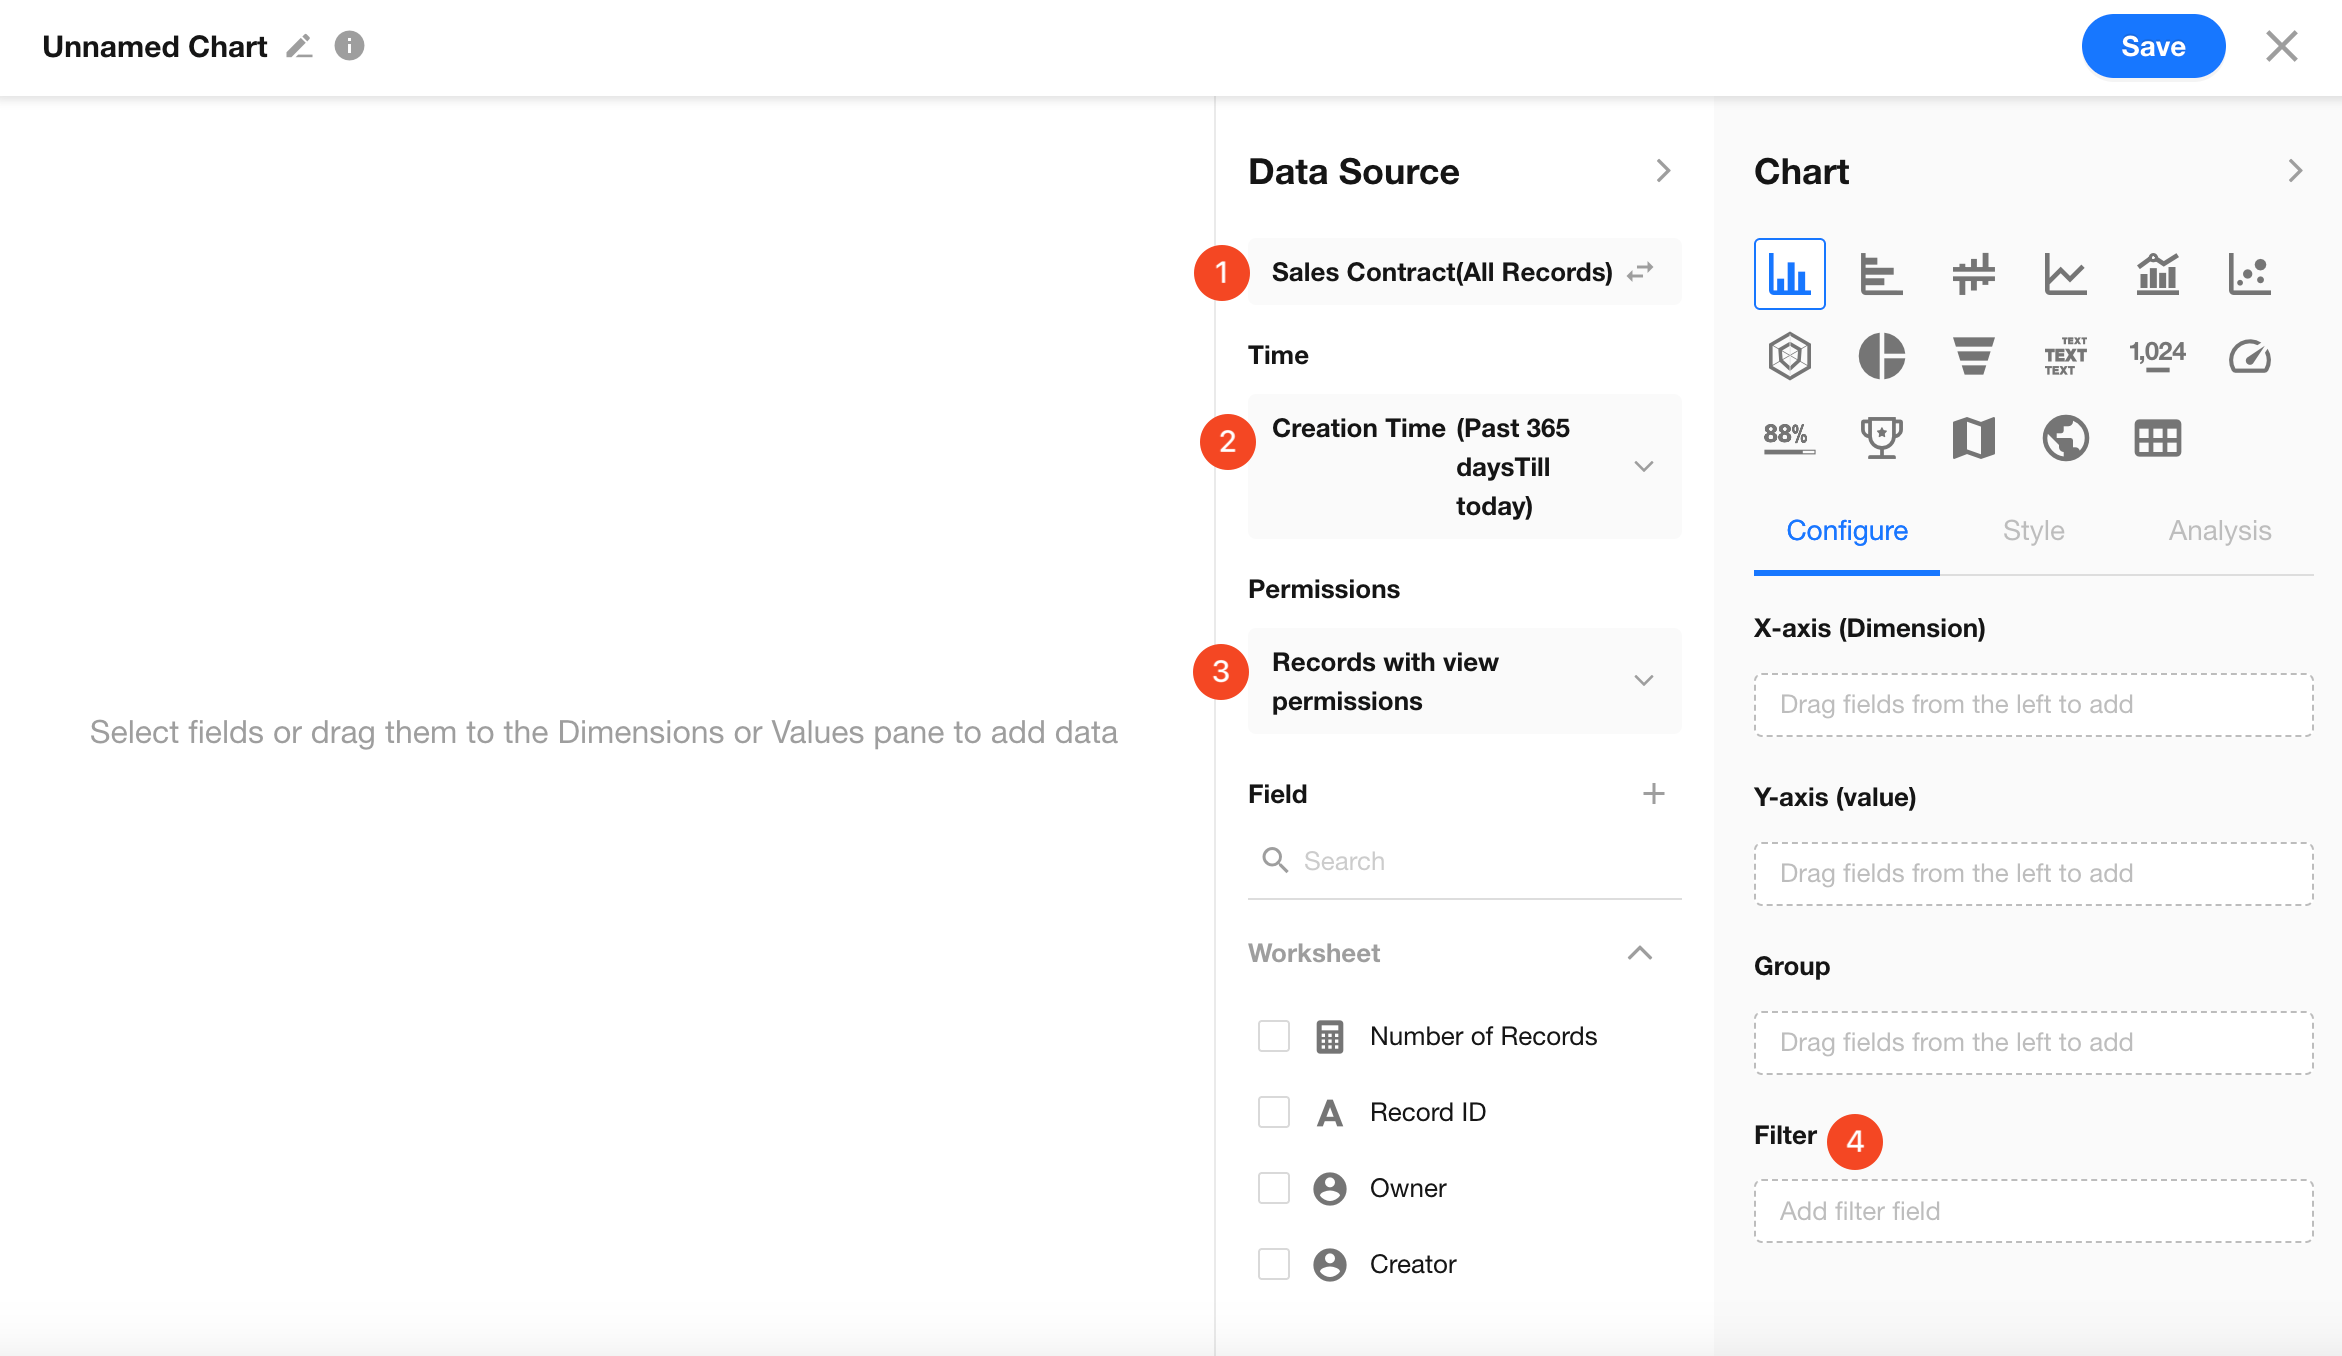Pick the line chart icon
This screenshot has height=1356, width=2342.
[2065, 274]
